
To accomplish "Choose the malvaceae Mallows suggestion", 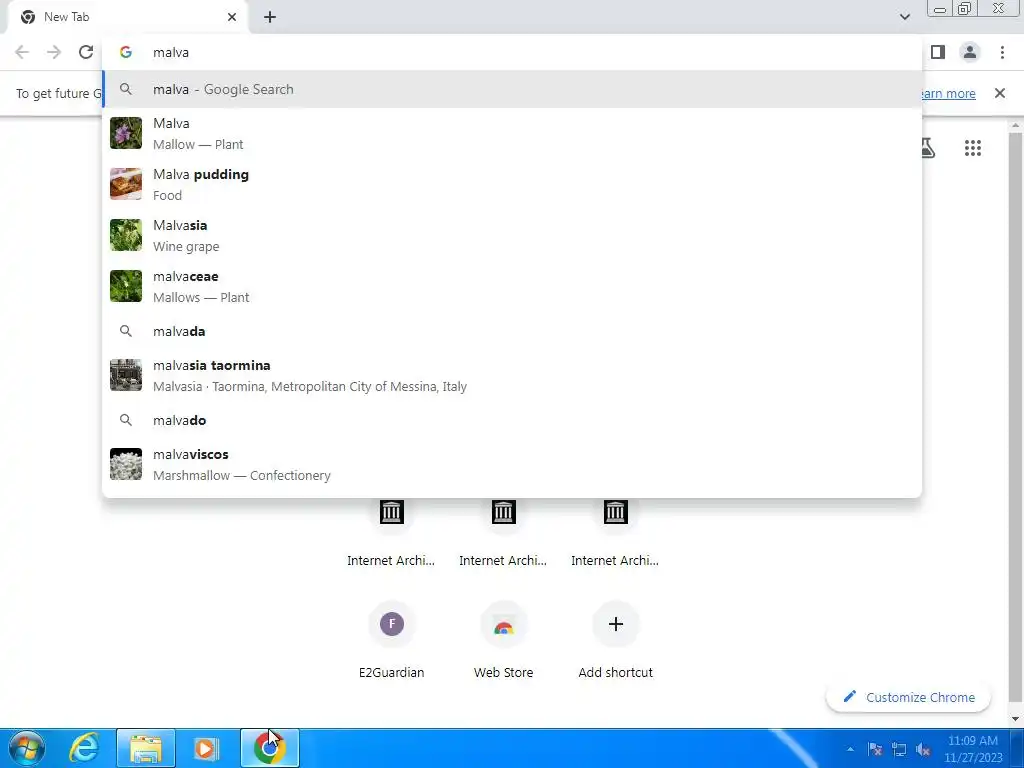I will click(512, 286).
